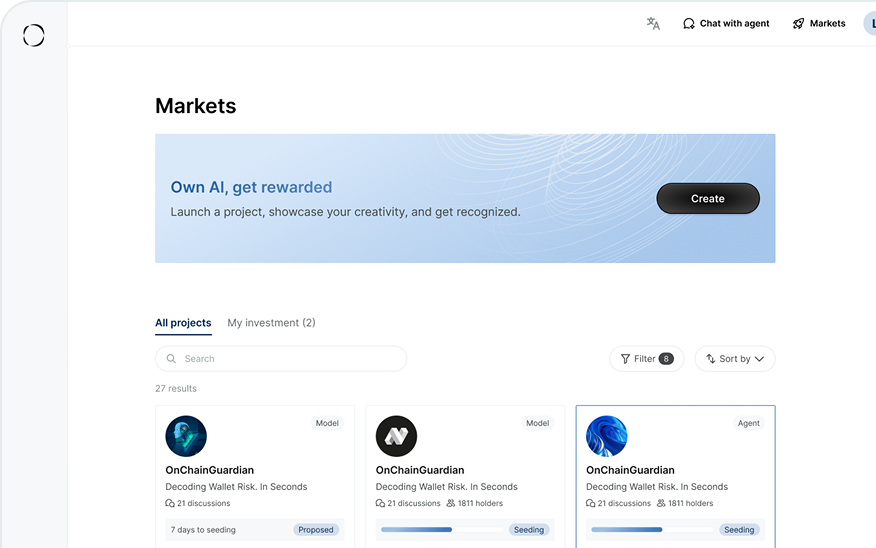Image resolution: width=876 pixels, height=548 pixels.
Task: Click the Agent tag on third card
Action: pos(749,423)
